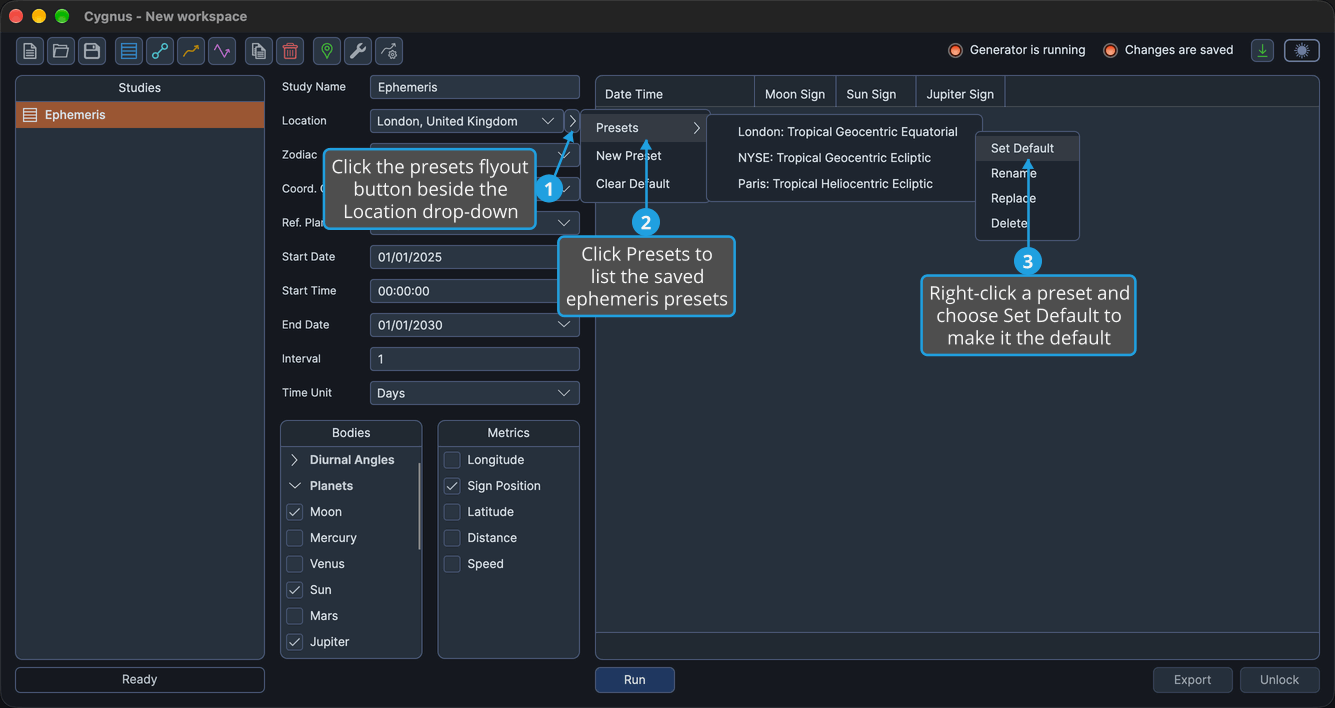Open the End Date picker drop-down
1335x708 pixels.
click(x=564, y=325)
